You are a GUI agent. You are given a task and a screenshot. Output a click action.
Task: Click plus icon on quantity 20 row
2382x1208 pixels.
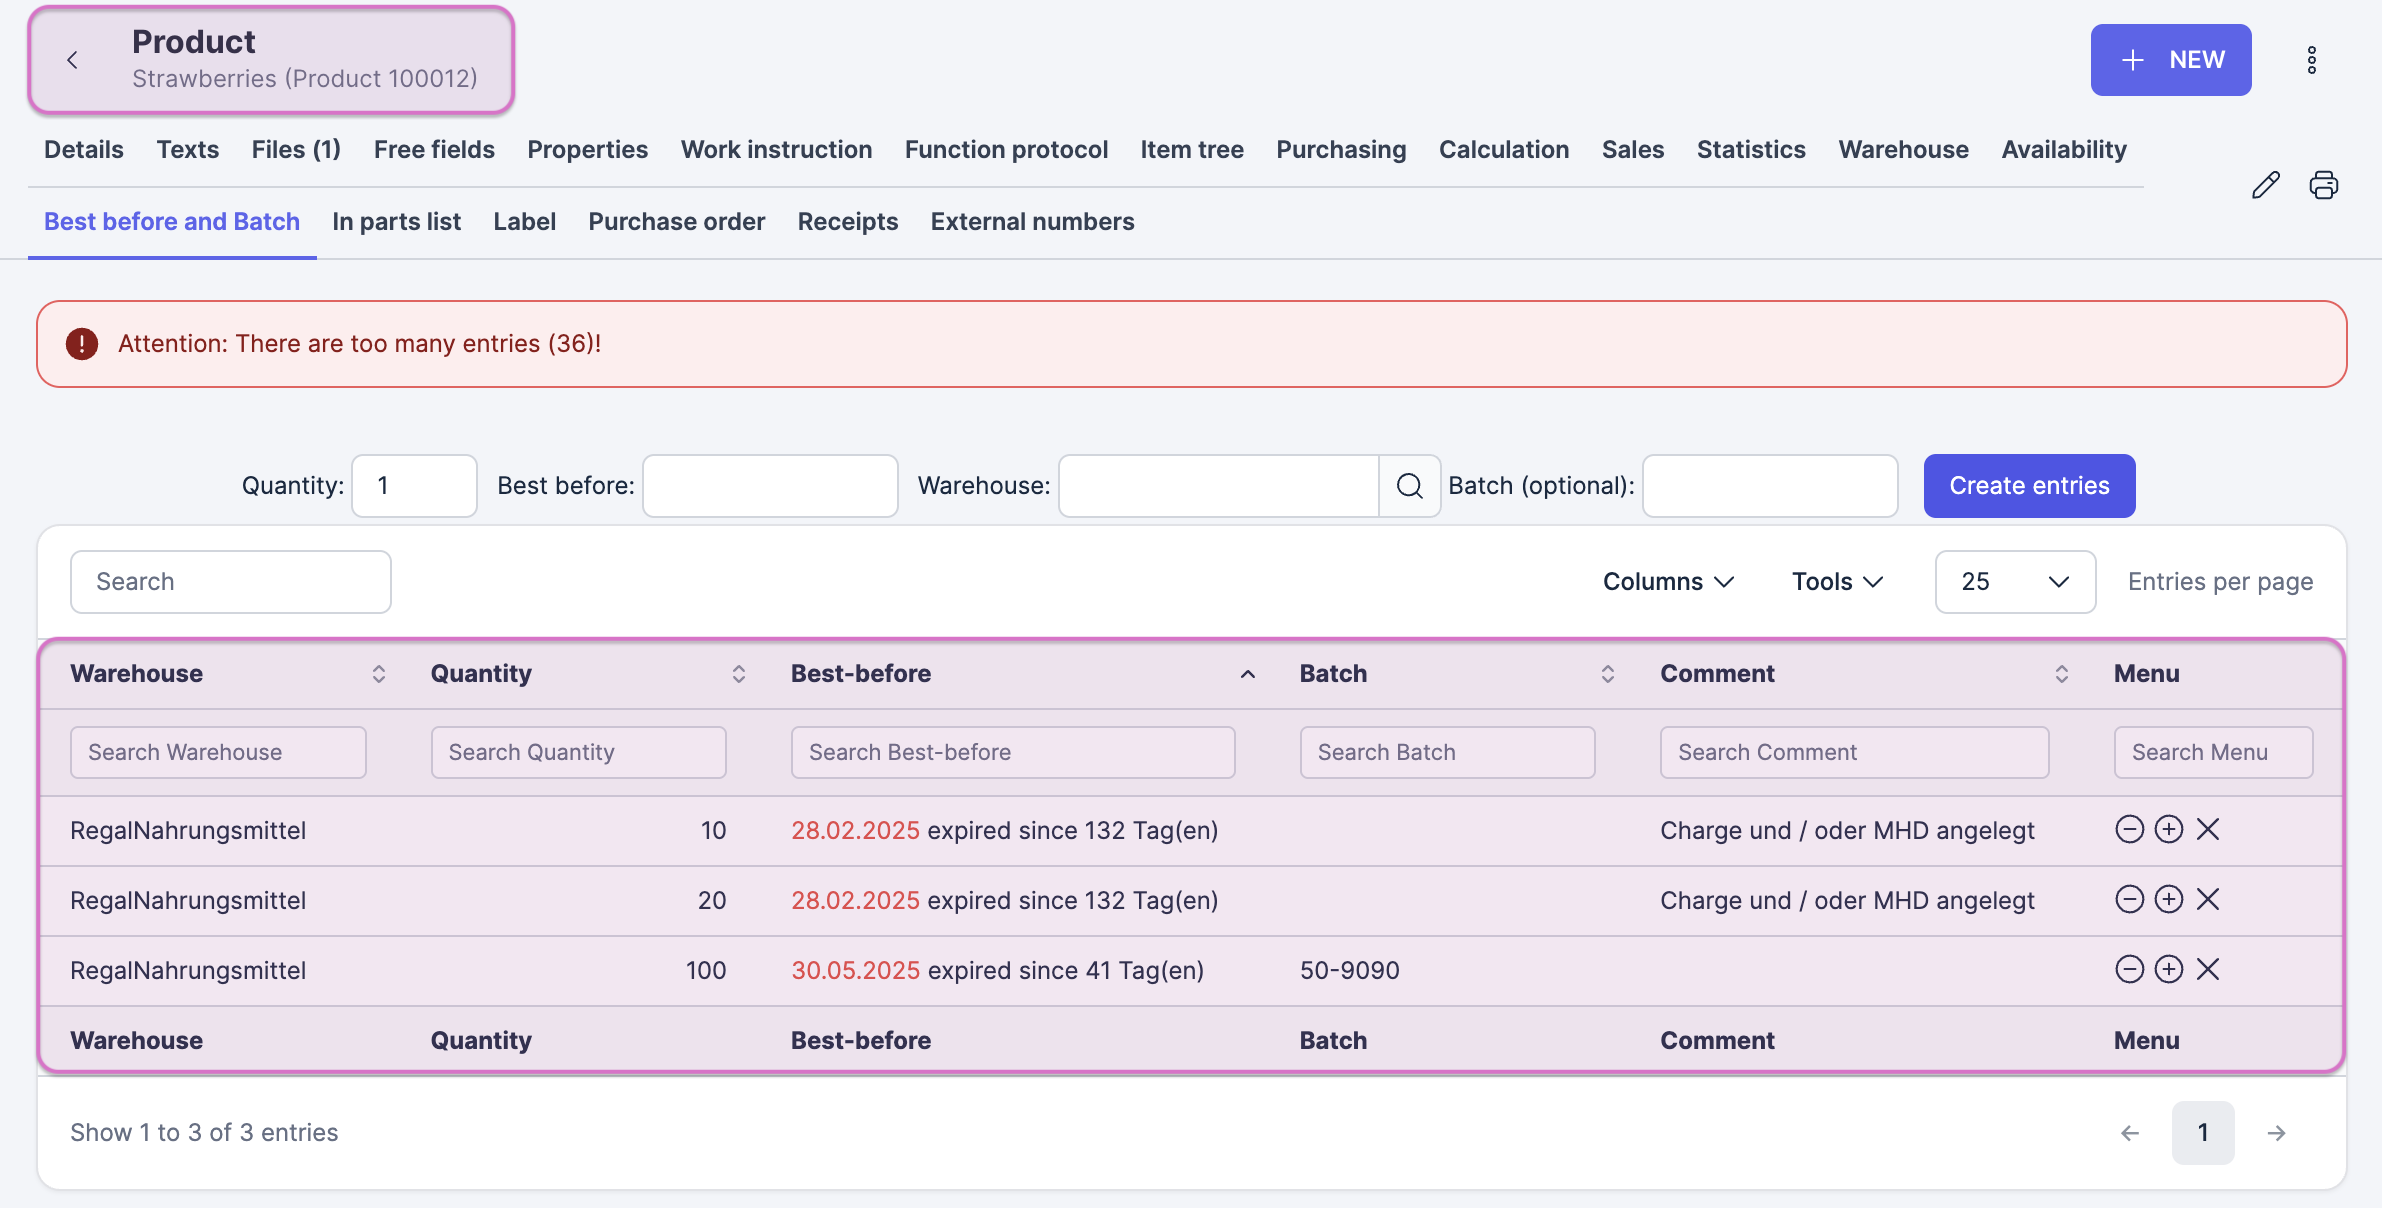tap(2168, 899)
